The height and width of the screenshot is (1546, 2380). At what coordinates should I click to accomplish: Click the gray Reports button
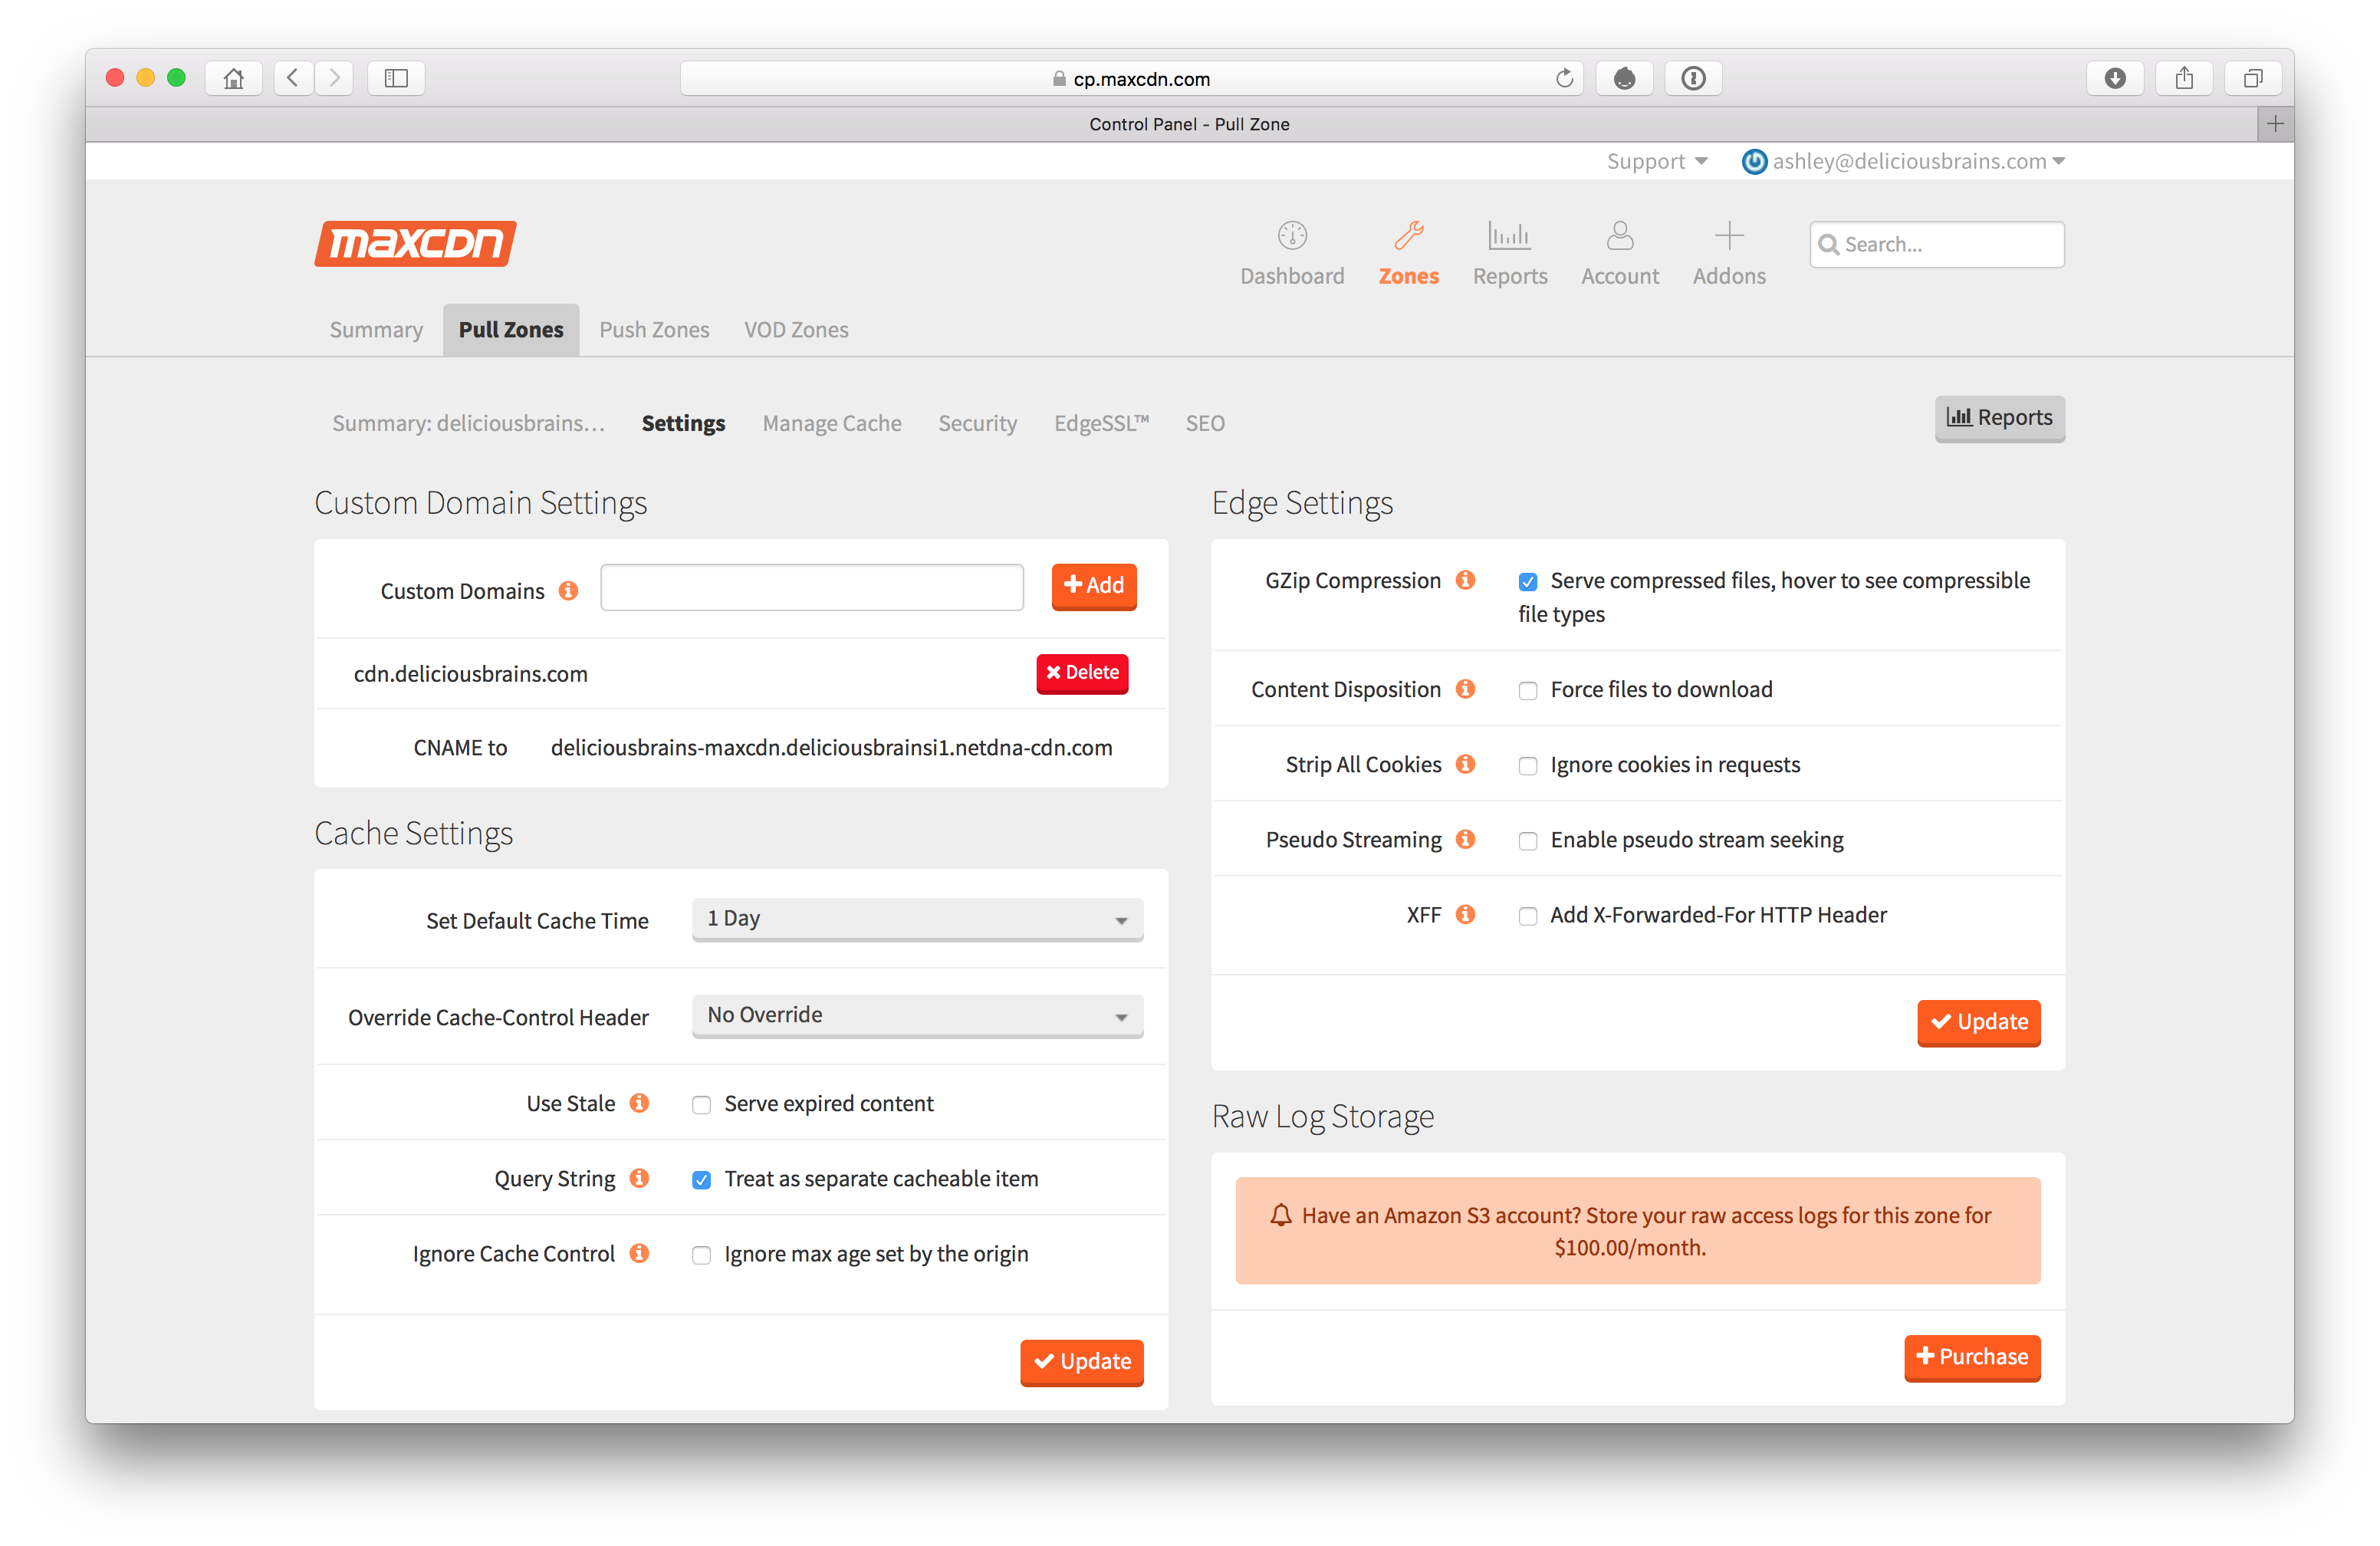[x=1999, y=418]
